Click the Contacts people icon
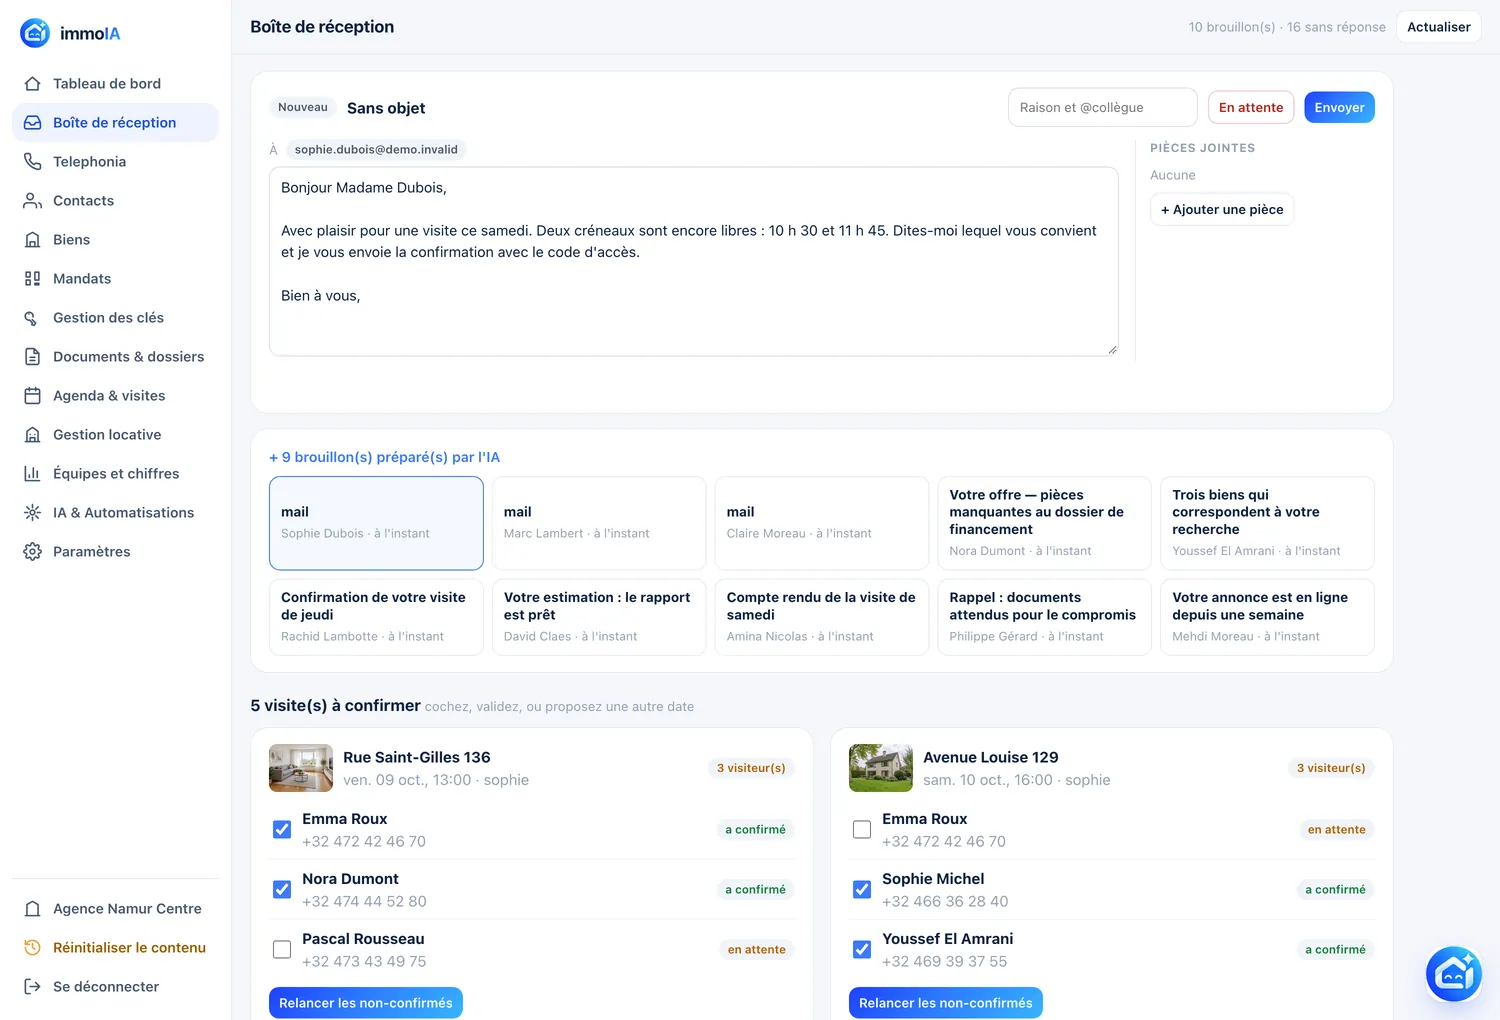The width and height of the screenshot is (1500, 1020). click(x=32, y=201)
